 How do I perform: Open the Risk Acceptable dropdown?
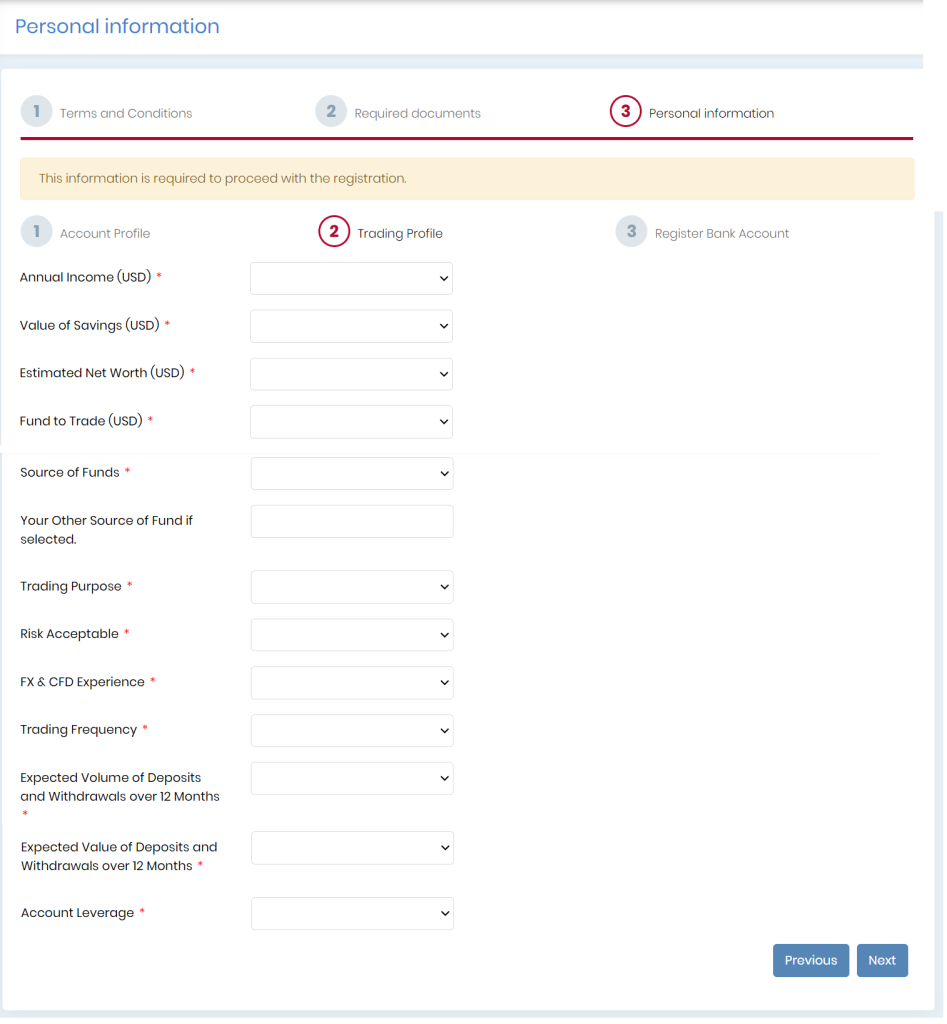coord(352,635)
